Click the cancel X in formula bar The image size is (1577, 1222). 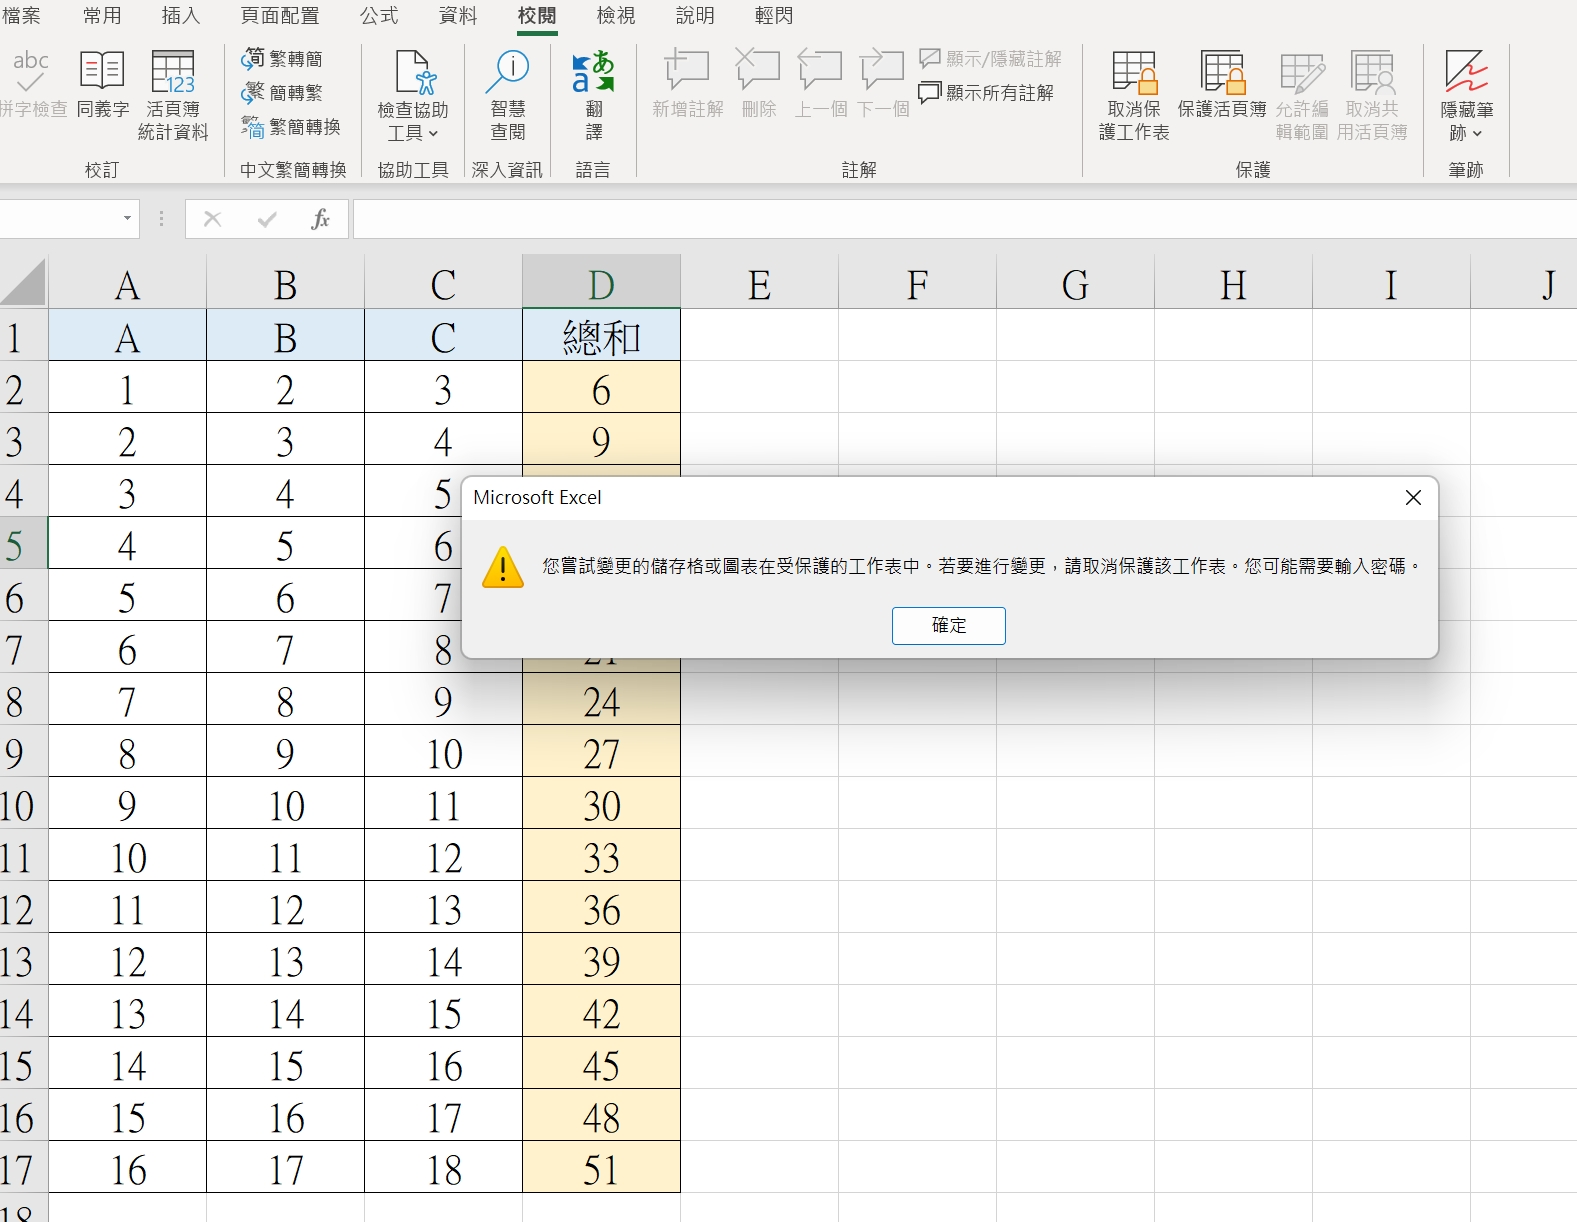[x=212, y=219]
